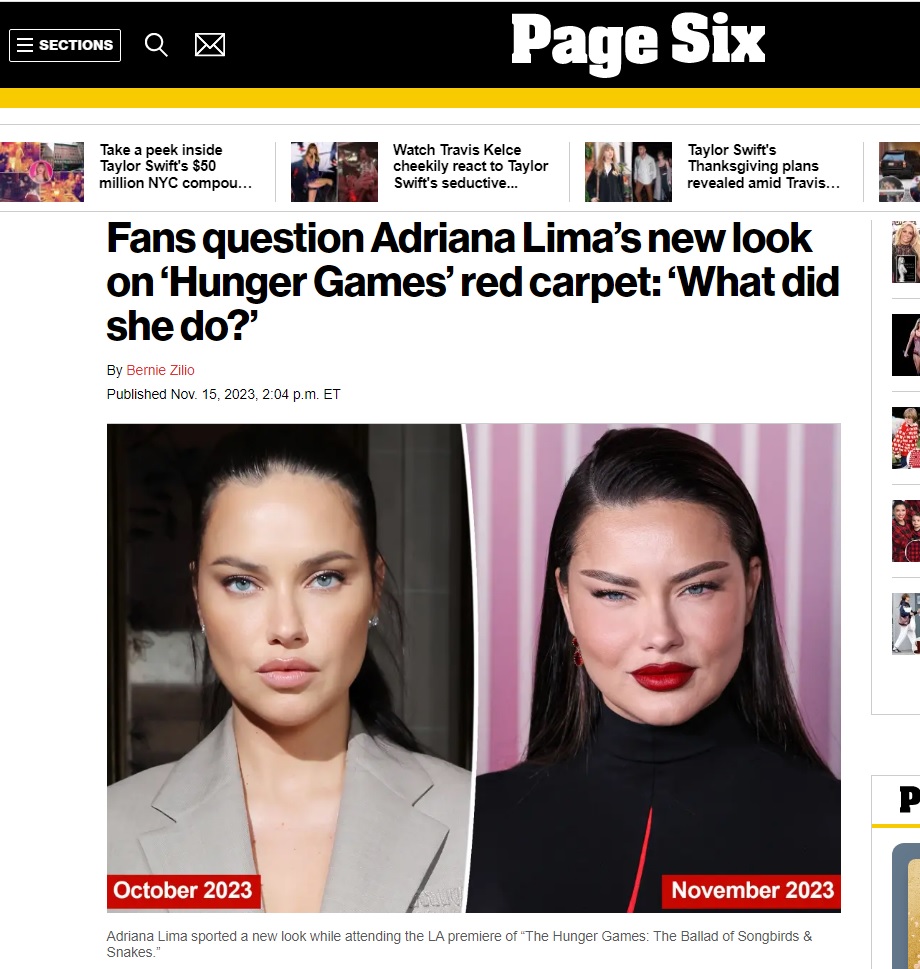Viewport: 920px width, 969px height.
Task: Open top sidebar thumbnail of blonde woman
Action: click(x=906, y=252)
